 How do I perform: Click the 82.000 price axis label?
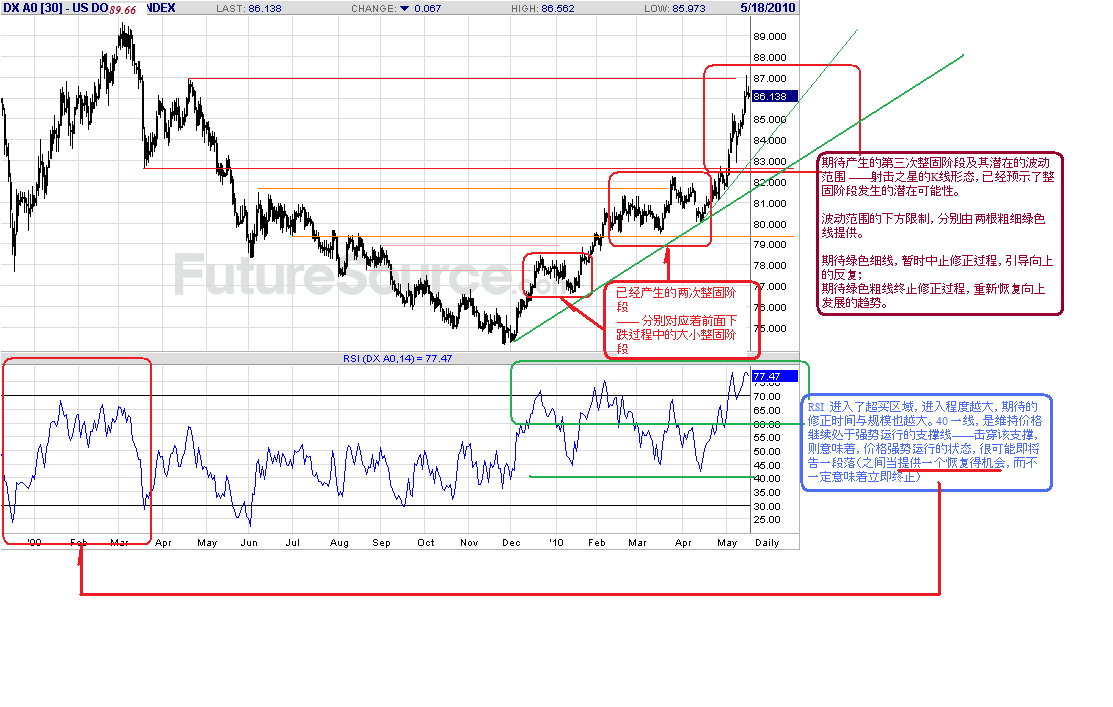pyautogui.click(x=770, y=182)
